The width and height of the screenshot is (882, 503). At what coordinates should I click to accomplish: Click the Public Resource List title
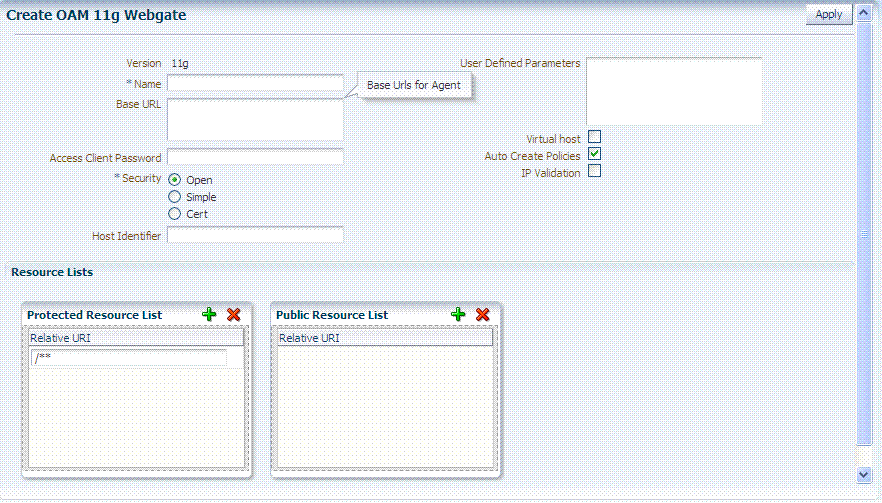(332, 315)
